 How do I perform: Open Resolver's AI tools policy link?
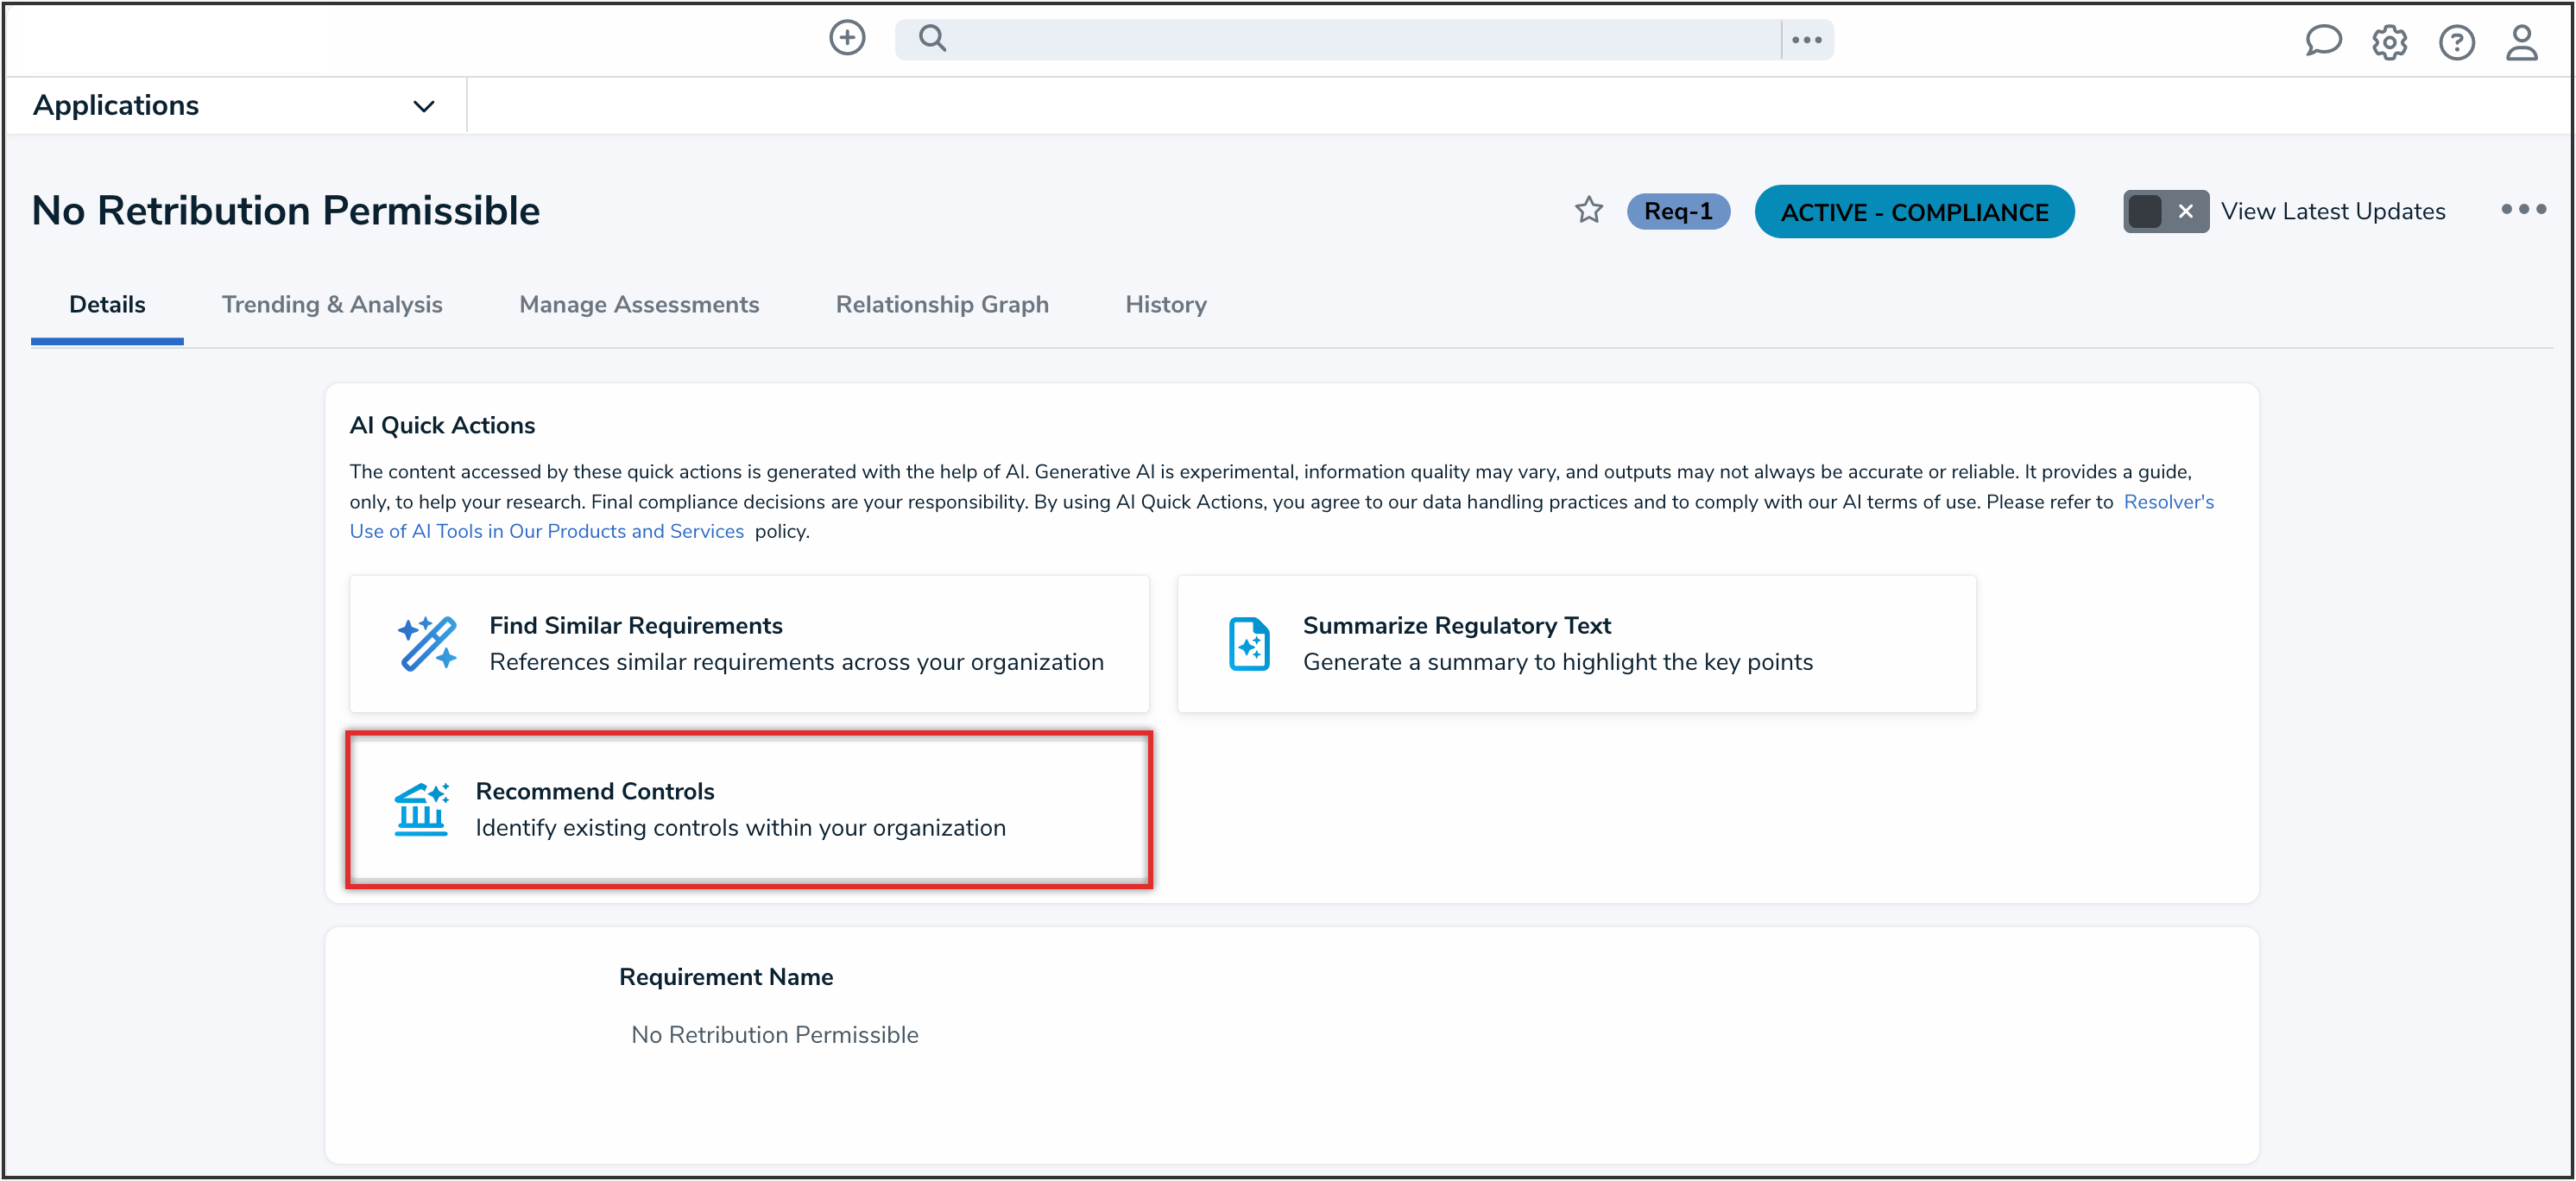click(x=546, y=531)
